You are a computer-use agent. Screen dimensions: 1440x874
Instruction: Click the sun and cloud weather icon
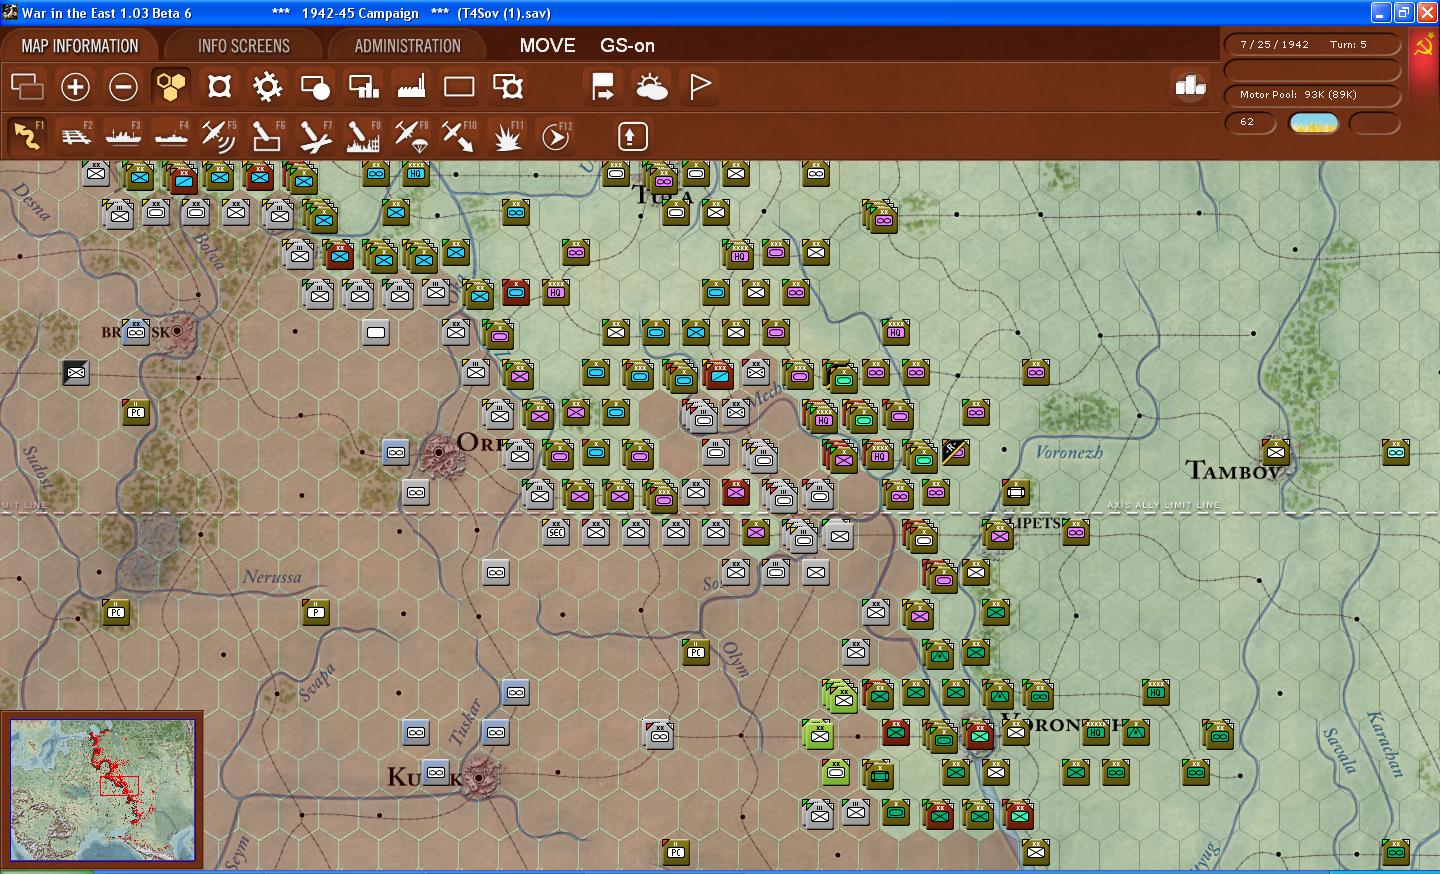tap(651, 87)
